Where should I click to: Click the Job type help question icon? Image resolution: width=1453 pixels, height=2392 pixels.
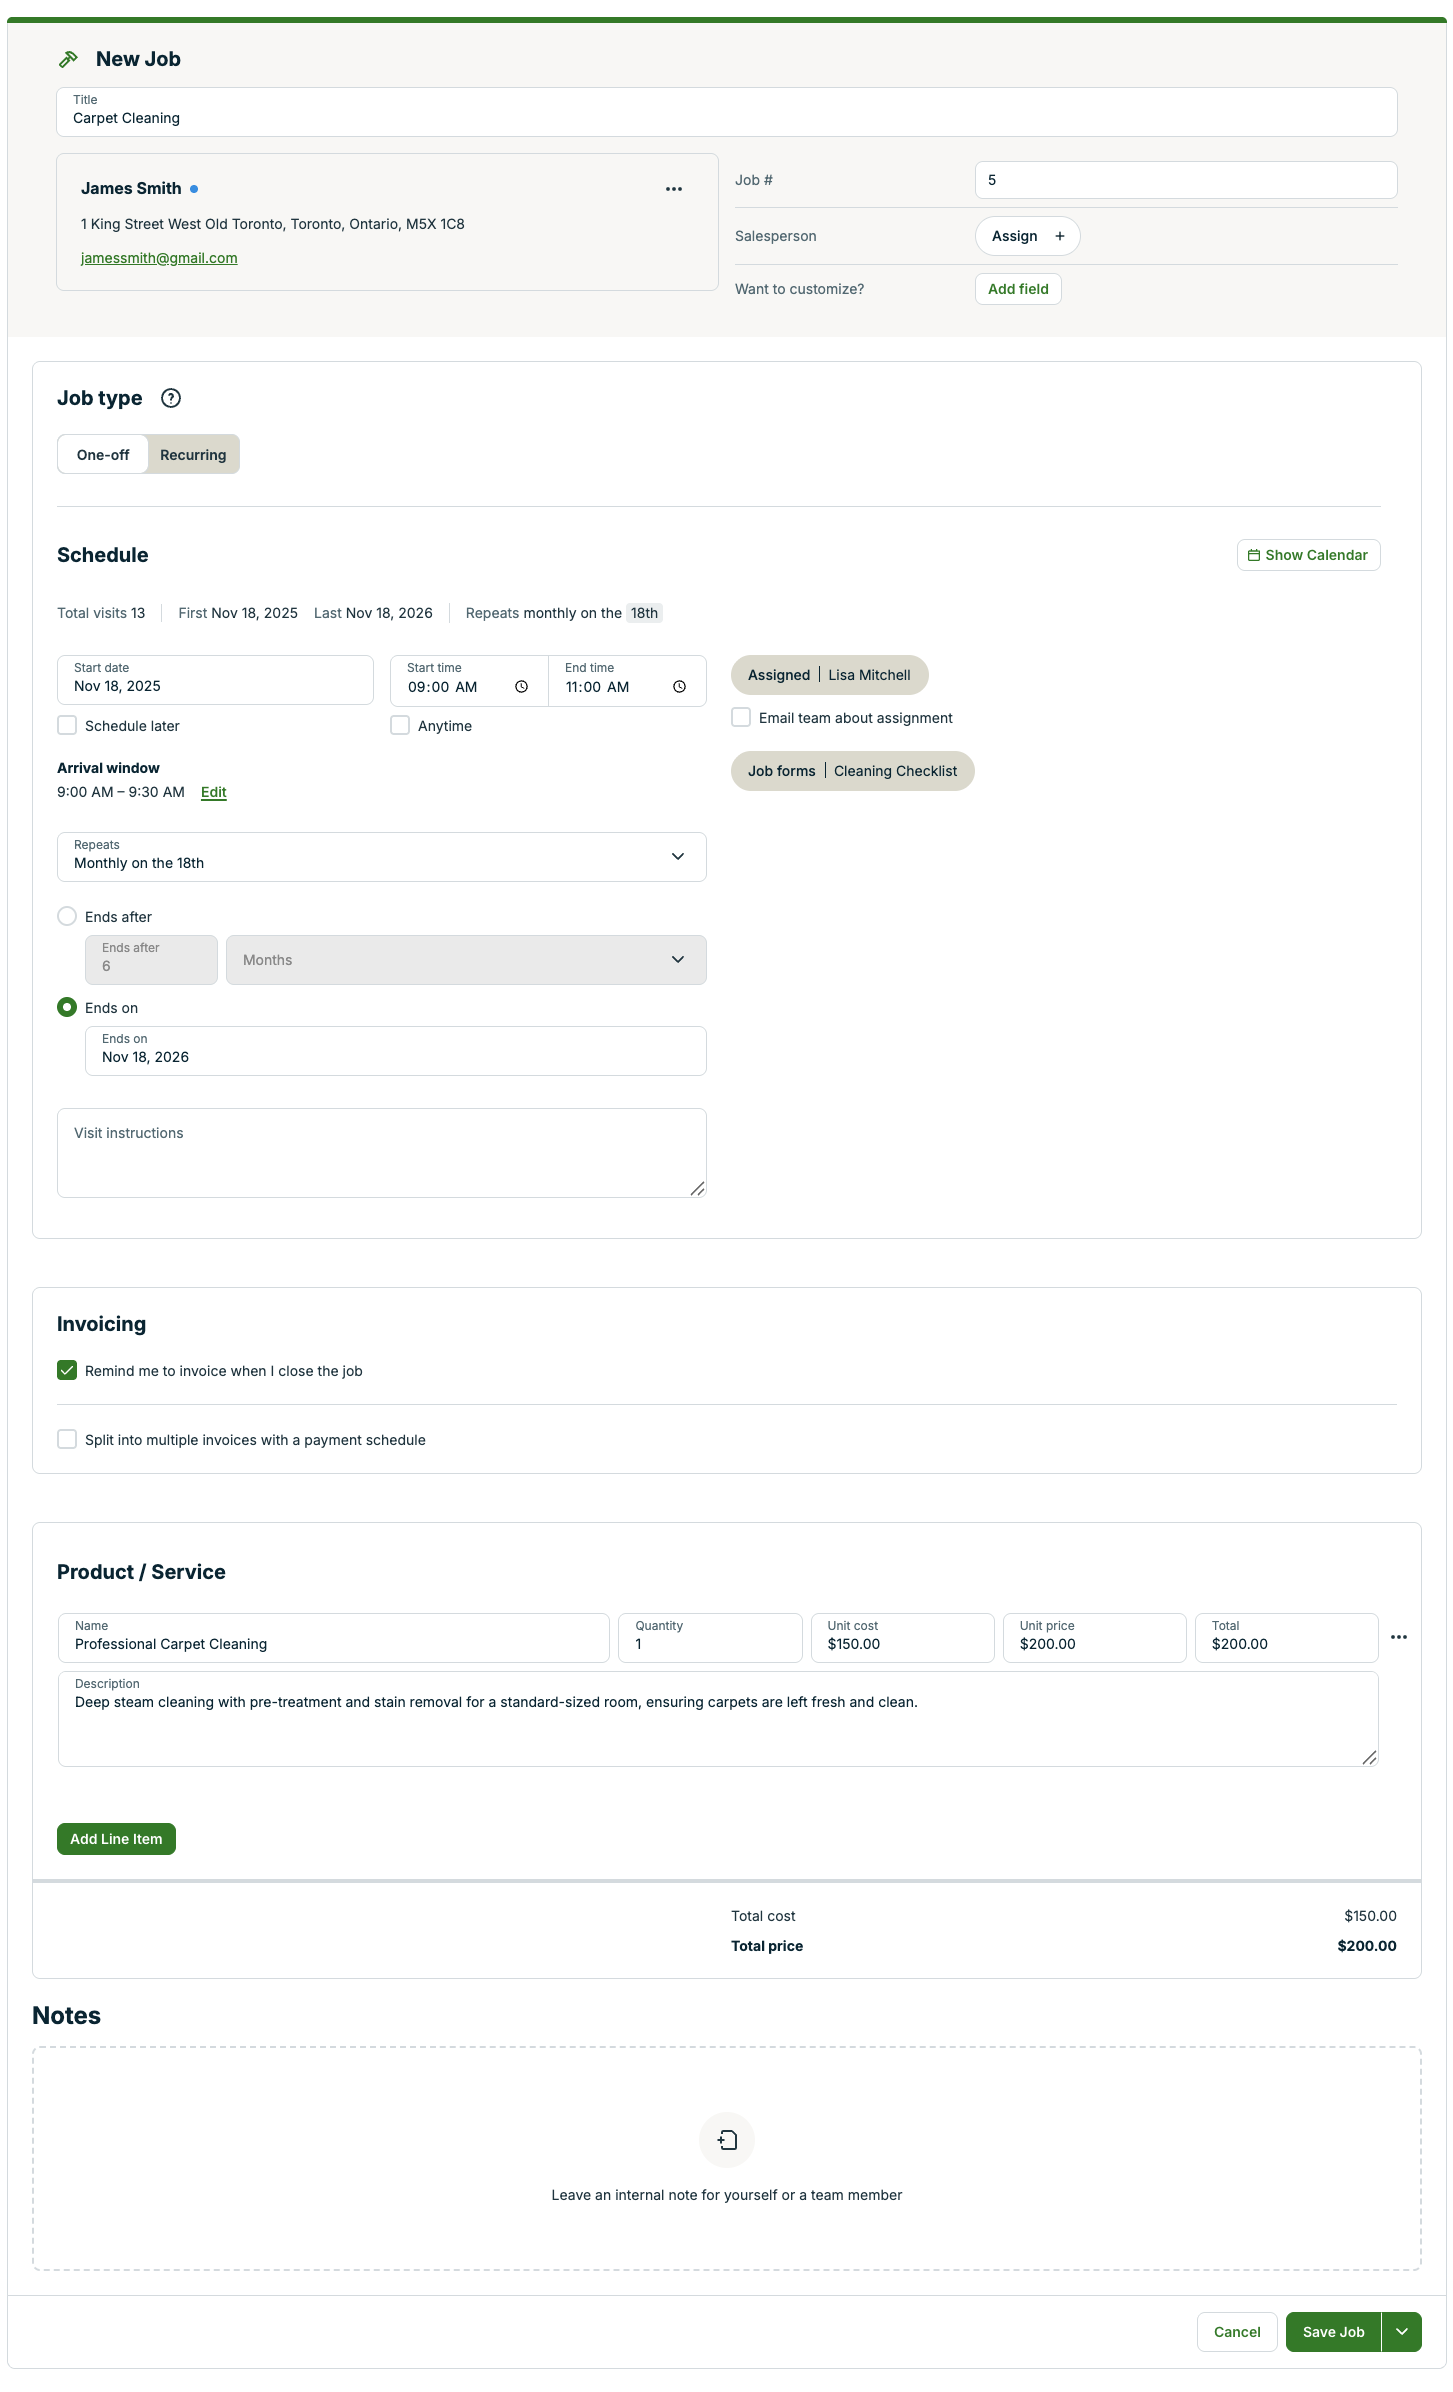click(x=171, y=398)
